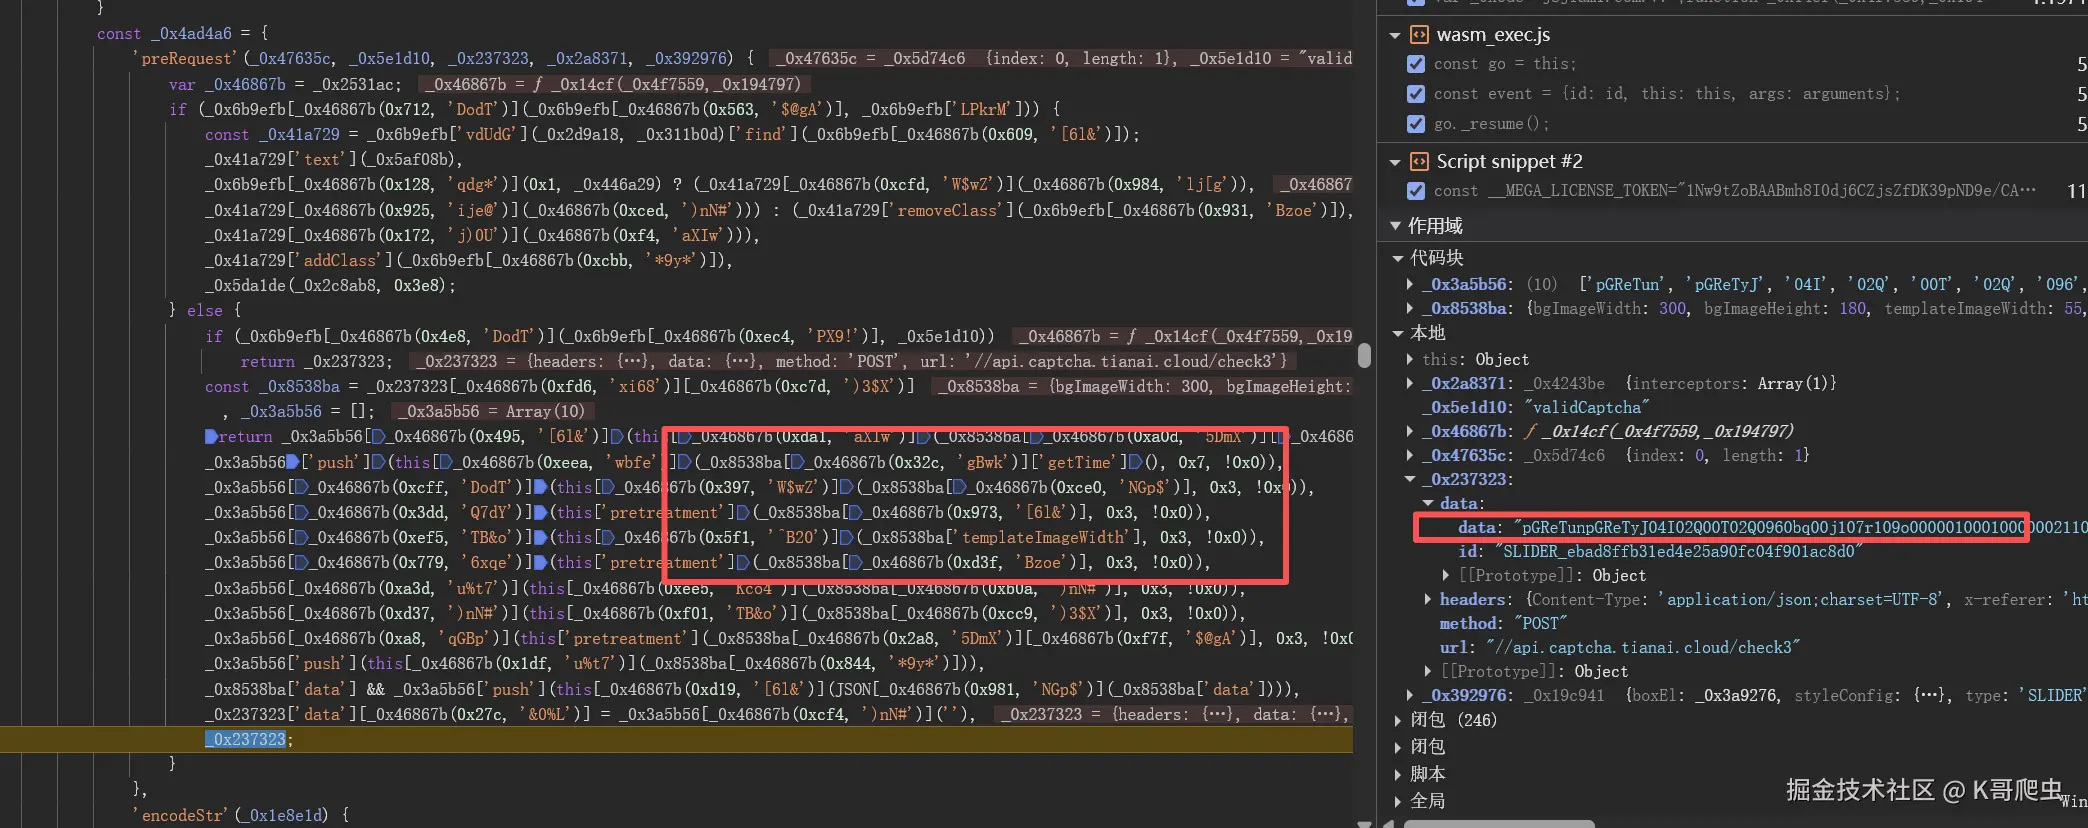Expand the 闭包 (246) closure scope
2088x828 pixels.
coord(1398,720)
